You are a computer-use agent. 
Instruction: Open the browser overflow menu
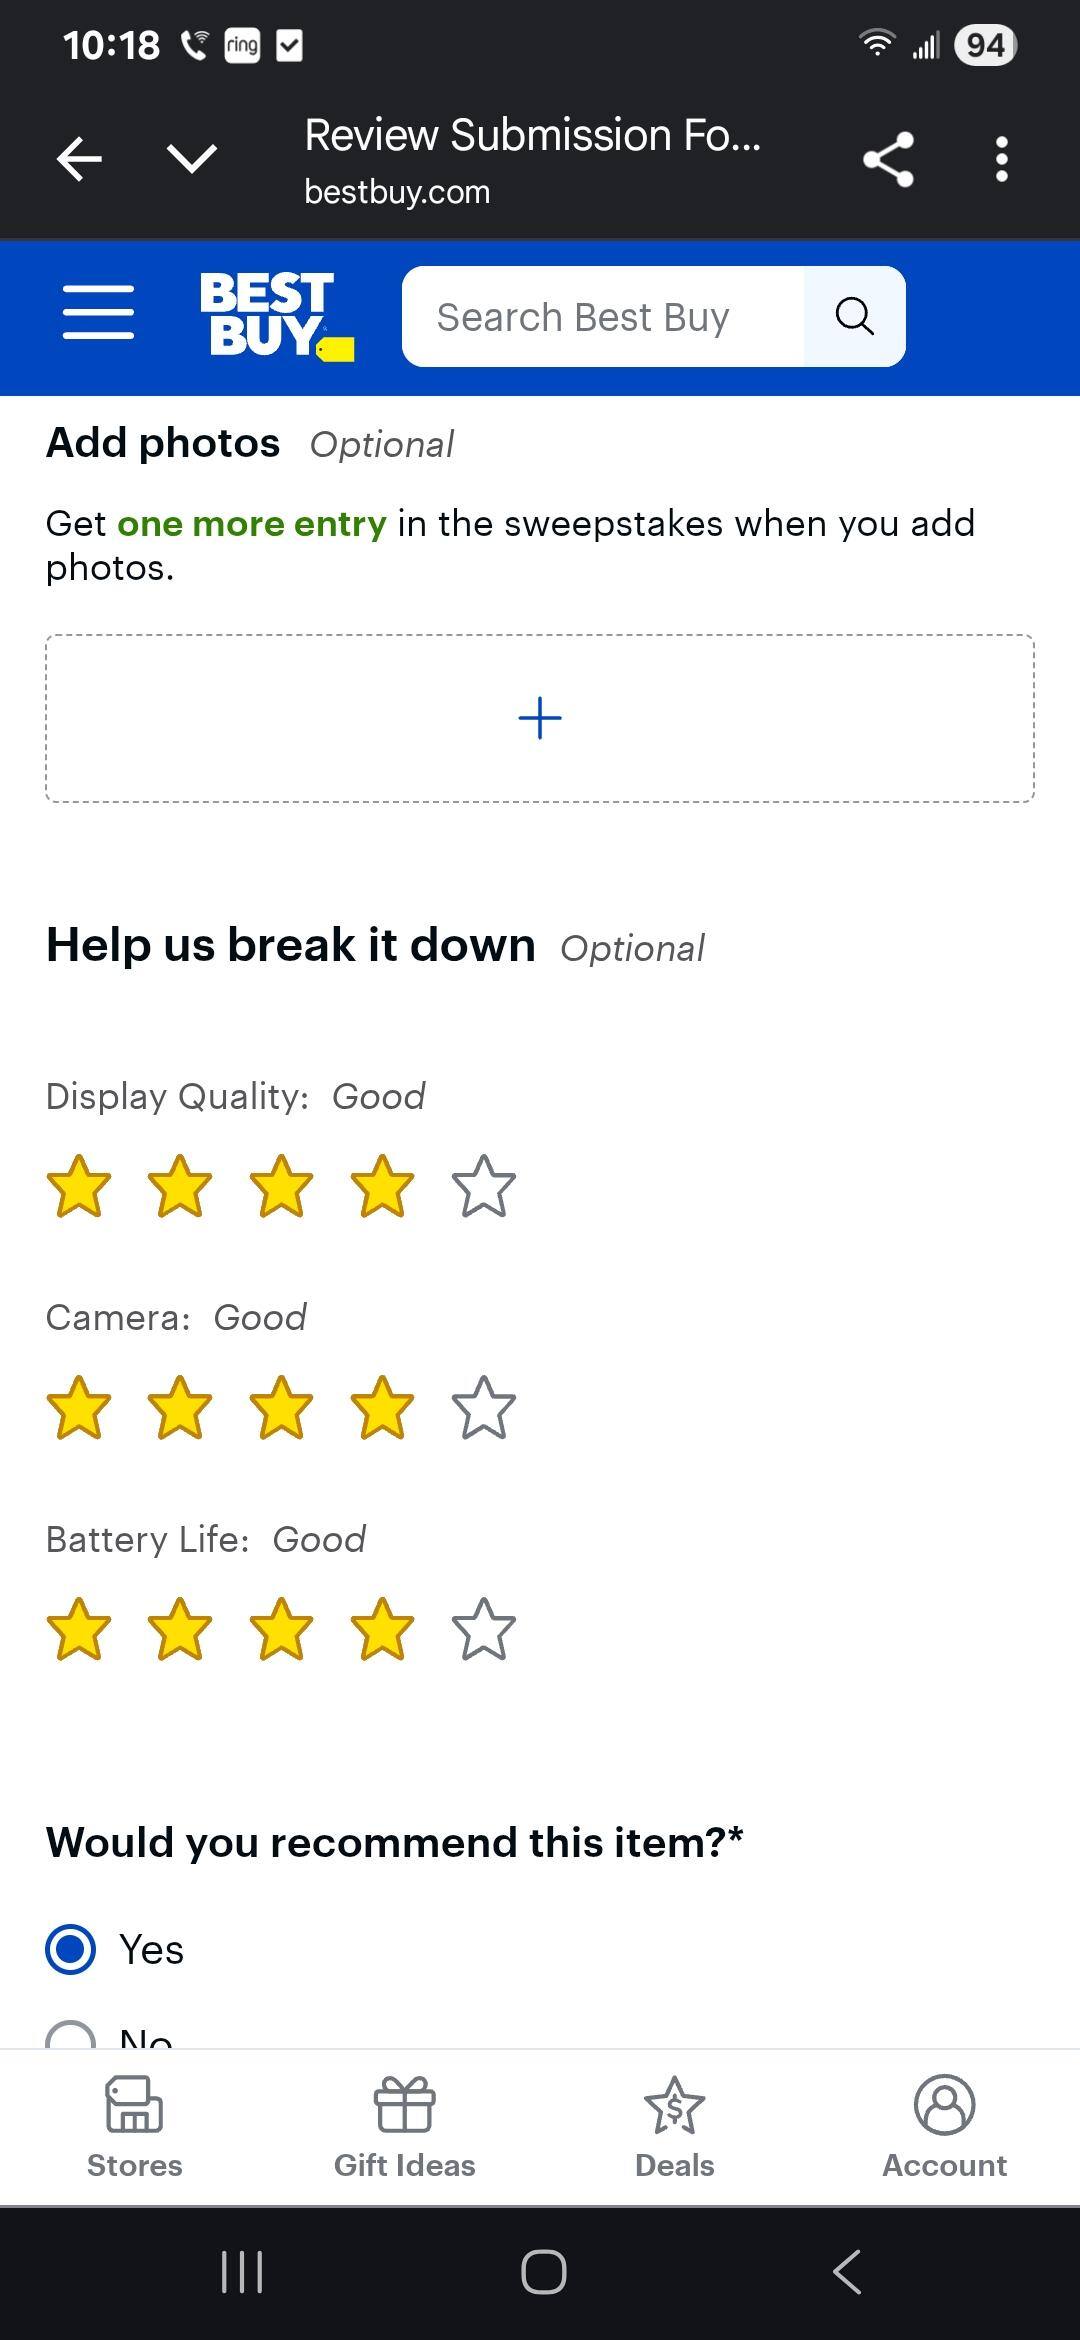(1000, 158)
